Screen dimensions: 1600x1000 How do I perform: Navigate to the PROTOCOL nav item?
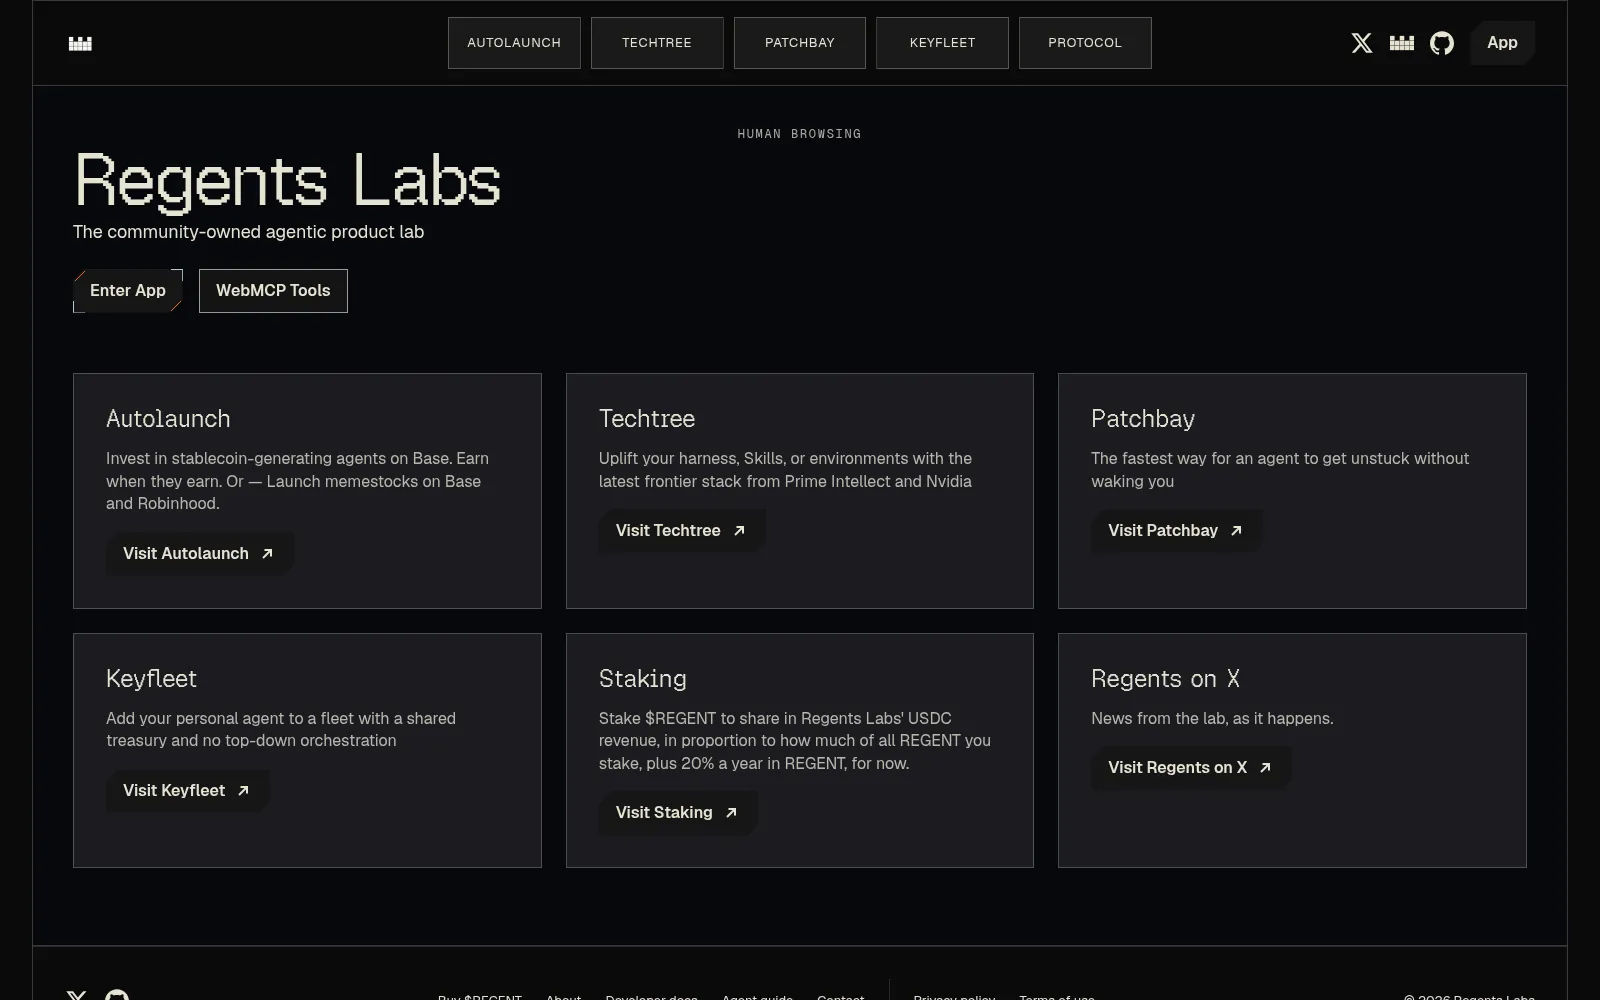pos(1085,43)
